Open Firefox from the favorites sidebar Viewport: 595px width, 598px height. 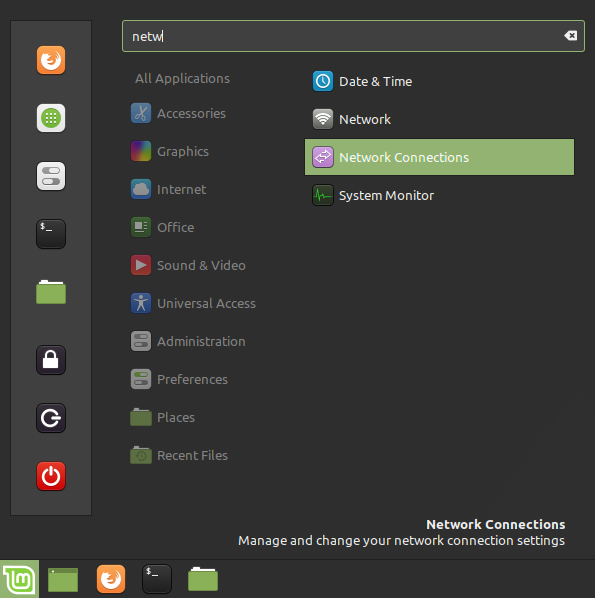(51, 60)
